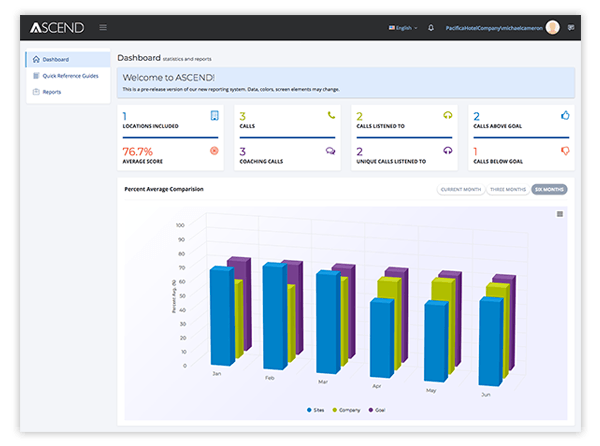Click the Calls phone icon
600x446 pixels.
331,115
